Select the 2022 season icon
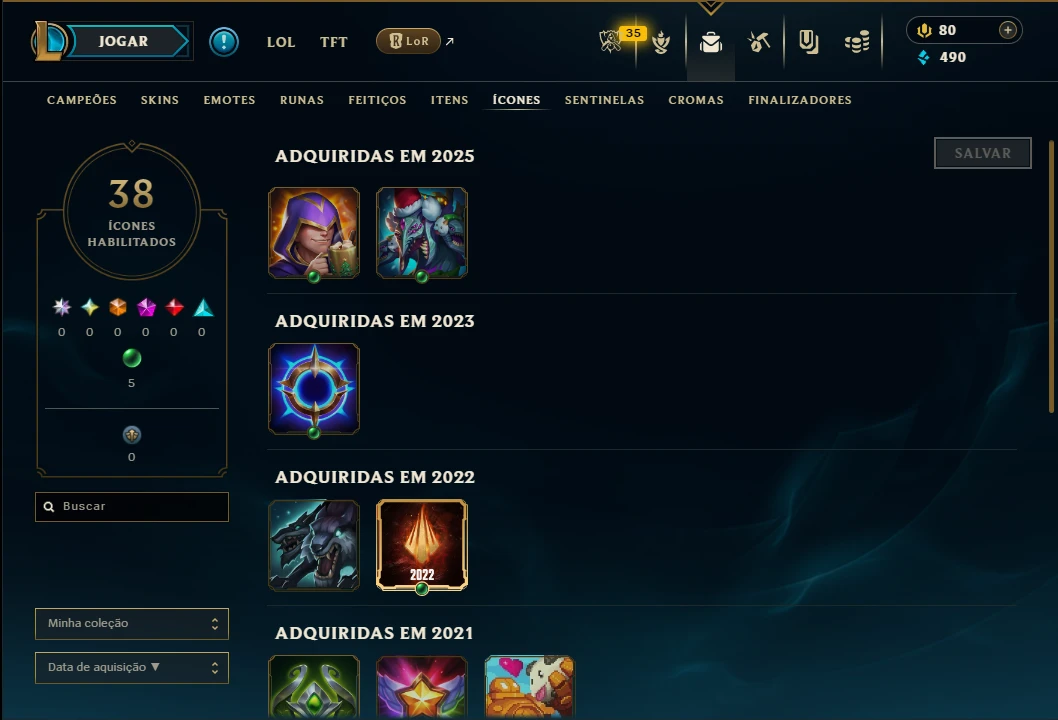 tap(422, 545)
